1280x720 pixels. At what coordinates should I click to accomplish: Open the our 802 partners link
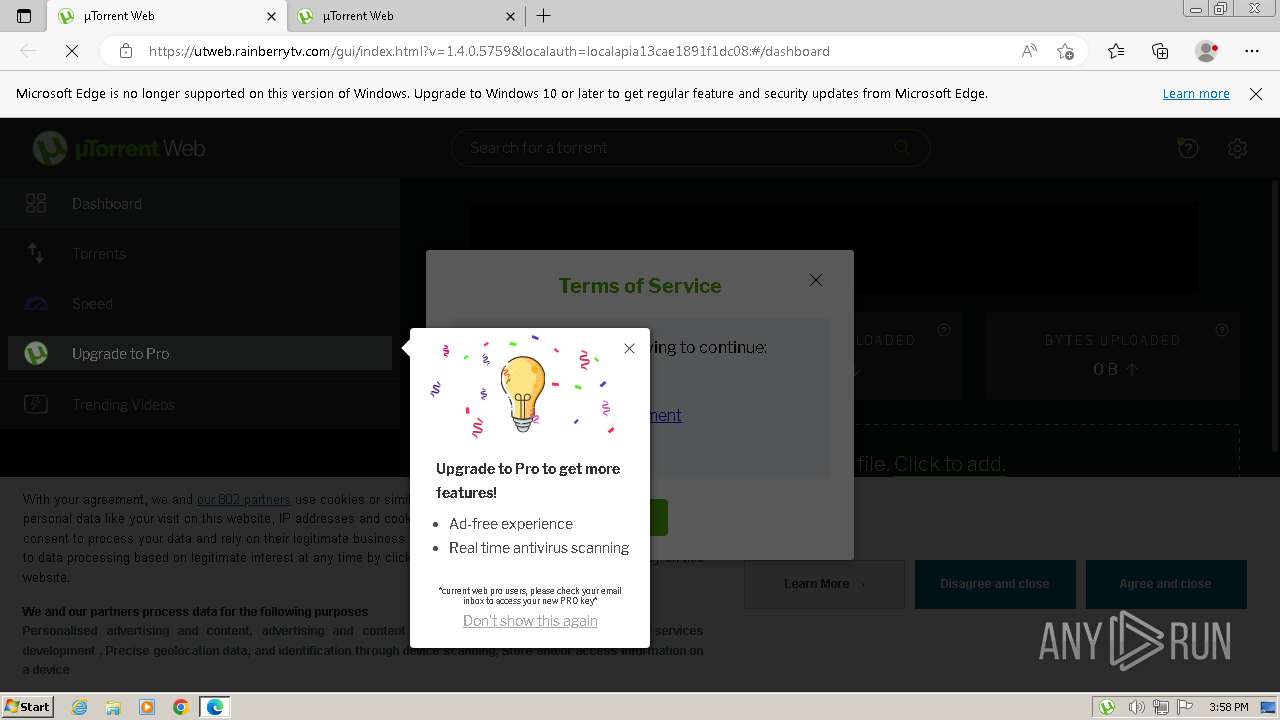pos(243,499)
